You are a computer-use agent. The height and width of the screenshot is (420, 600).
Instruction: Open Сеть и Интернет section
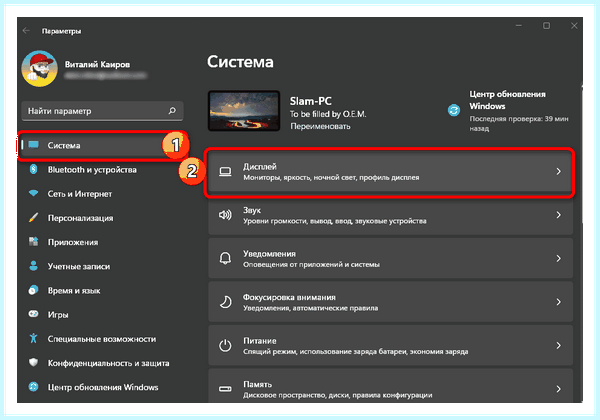80,194
